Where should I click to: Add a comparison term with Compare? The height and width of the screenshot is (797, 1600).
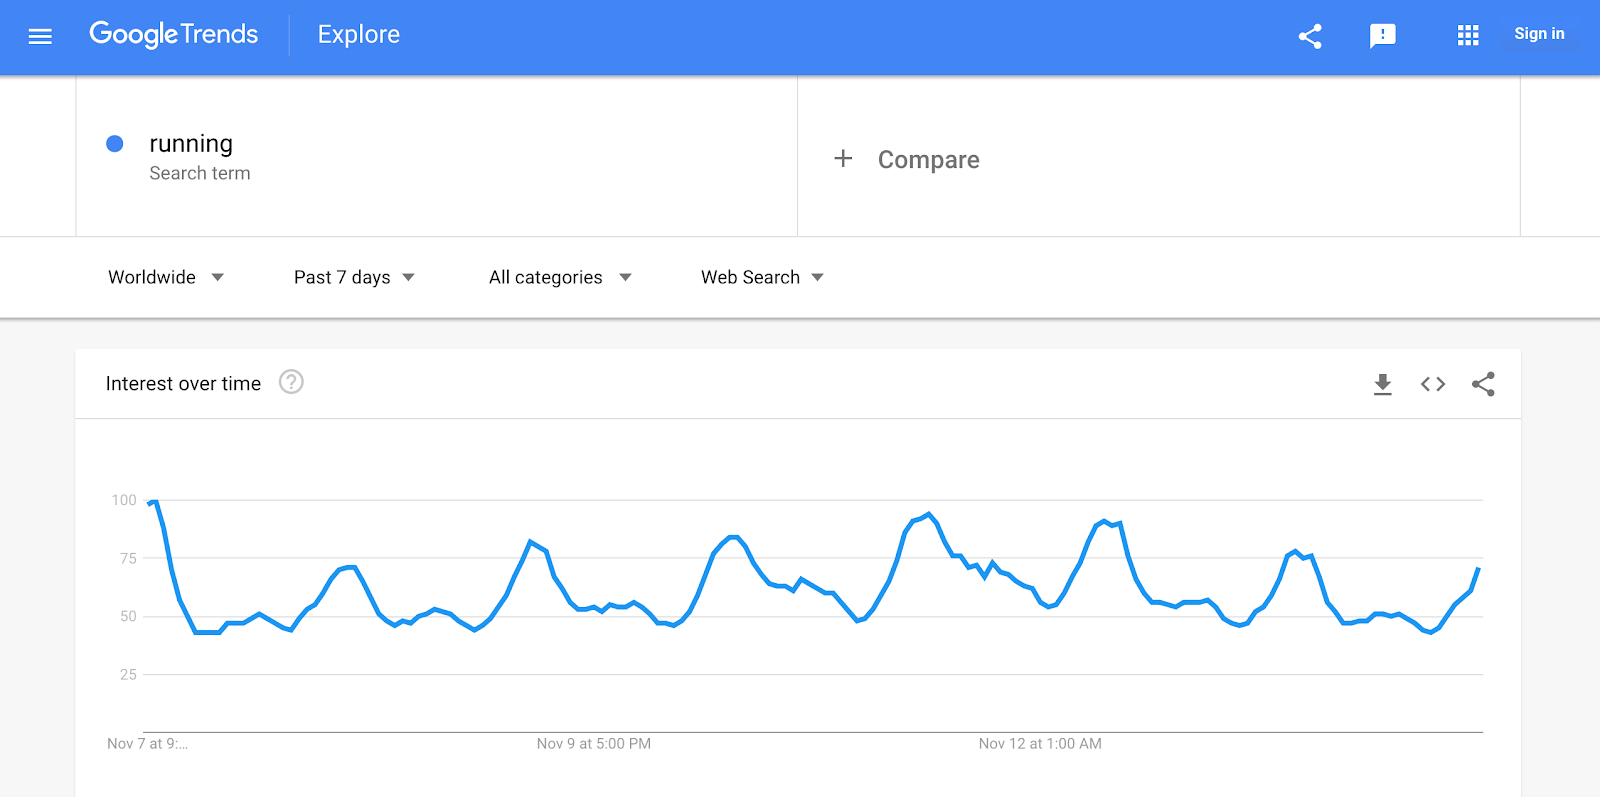(929, 160)
